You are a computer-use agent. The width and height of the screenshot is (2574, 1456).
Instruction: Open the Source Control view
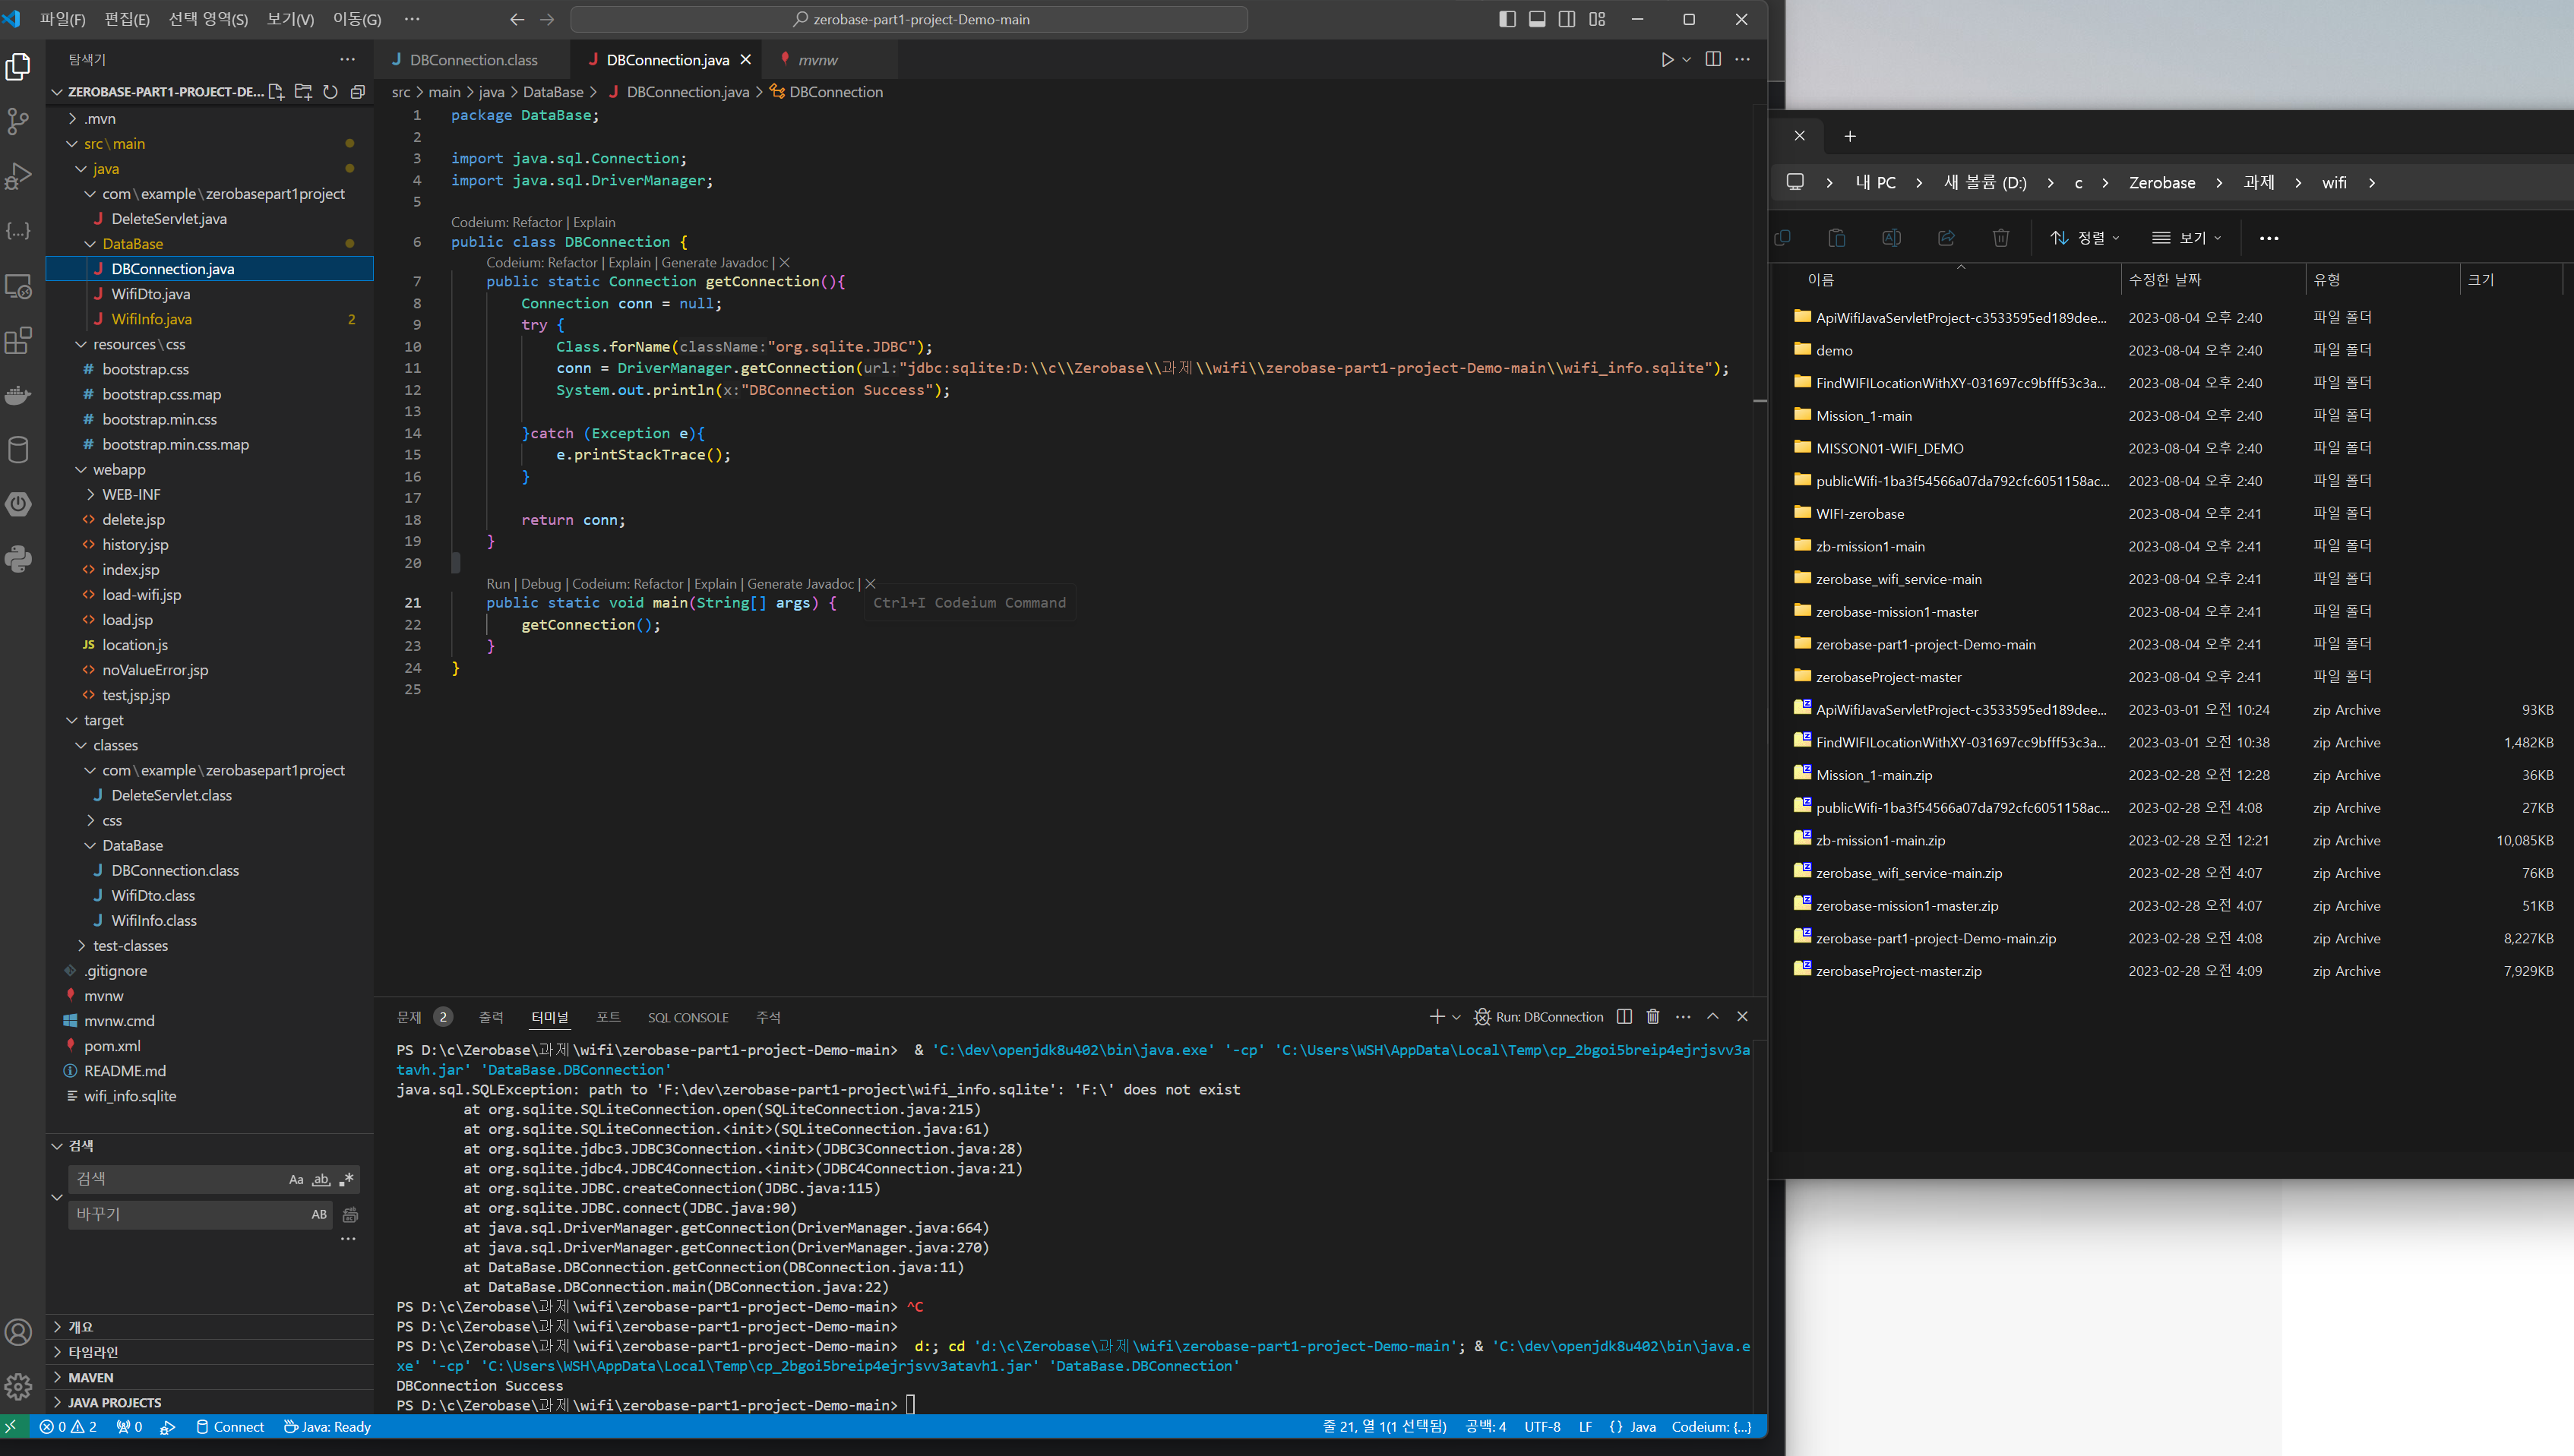coord(18,121)
